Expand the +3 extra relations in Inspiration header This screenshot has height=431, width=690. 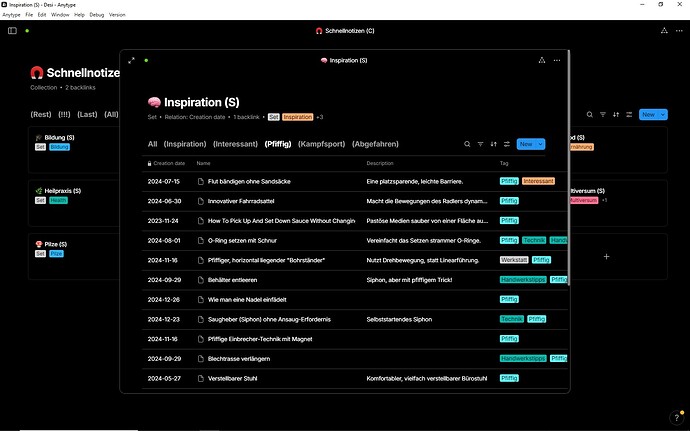click(319, 117)
